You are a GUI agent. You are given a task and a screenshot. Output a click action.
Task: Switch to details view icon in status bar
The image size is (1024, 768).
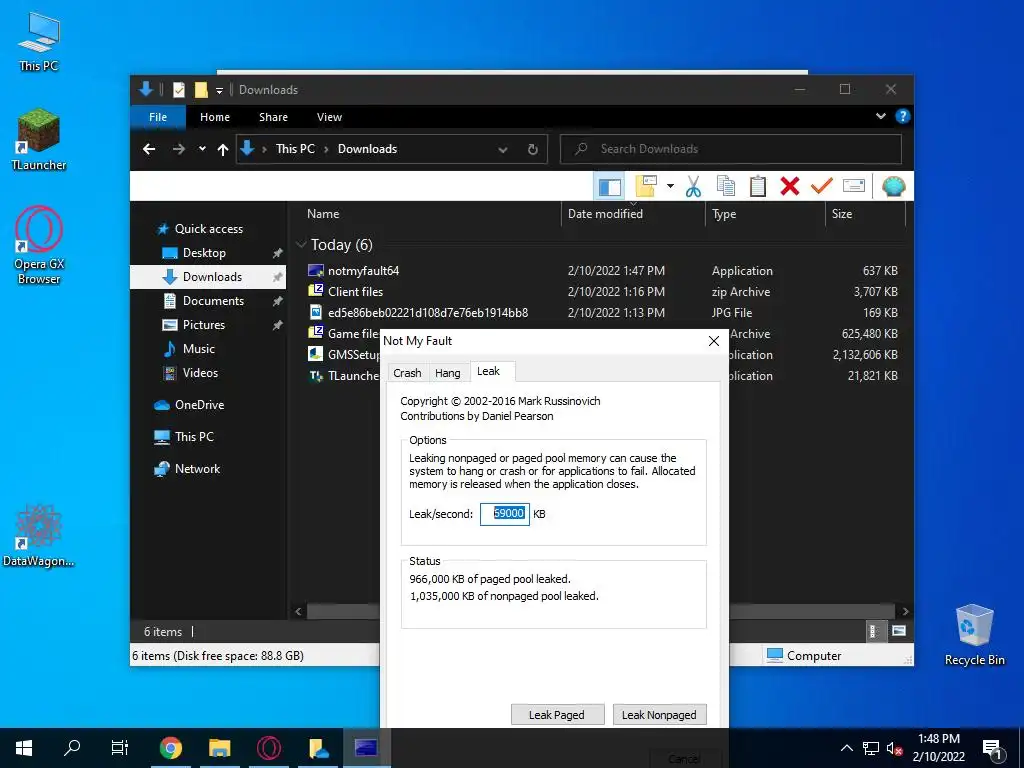point(874,632)
